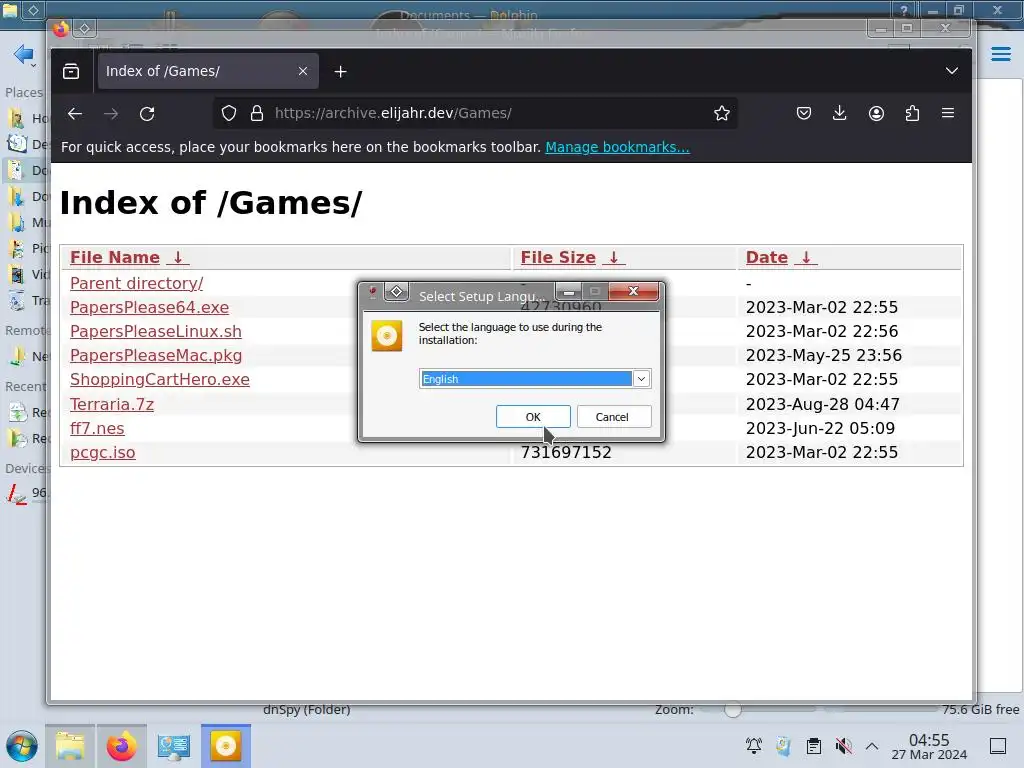Click date 2023-May-25 23:56
Screen dimensions: 1024x768
(824, 356)
